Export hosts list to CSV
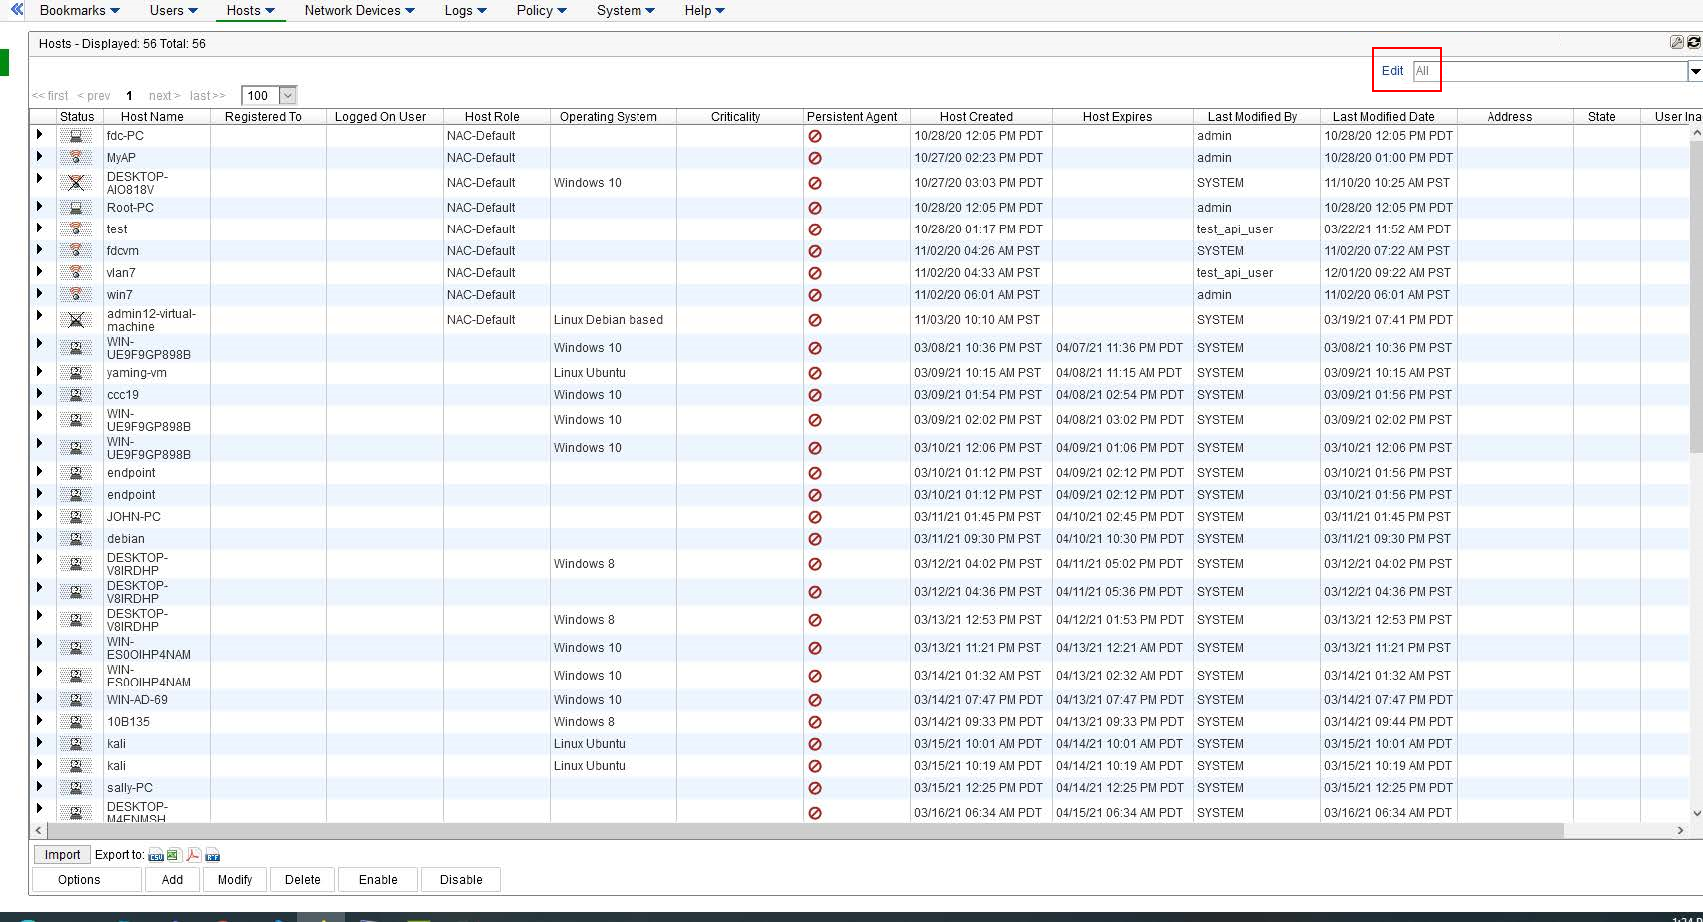 (156, 855)
